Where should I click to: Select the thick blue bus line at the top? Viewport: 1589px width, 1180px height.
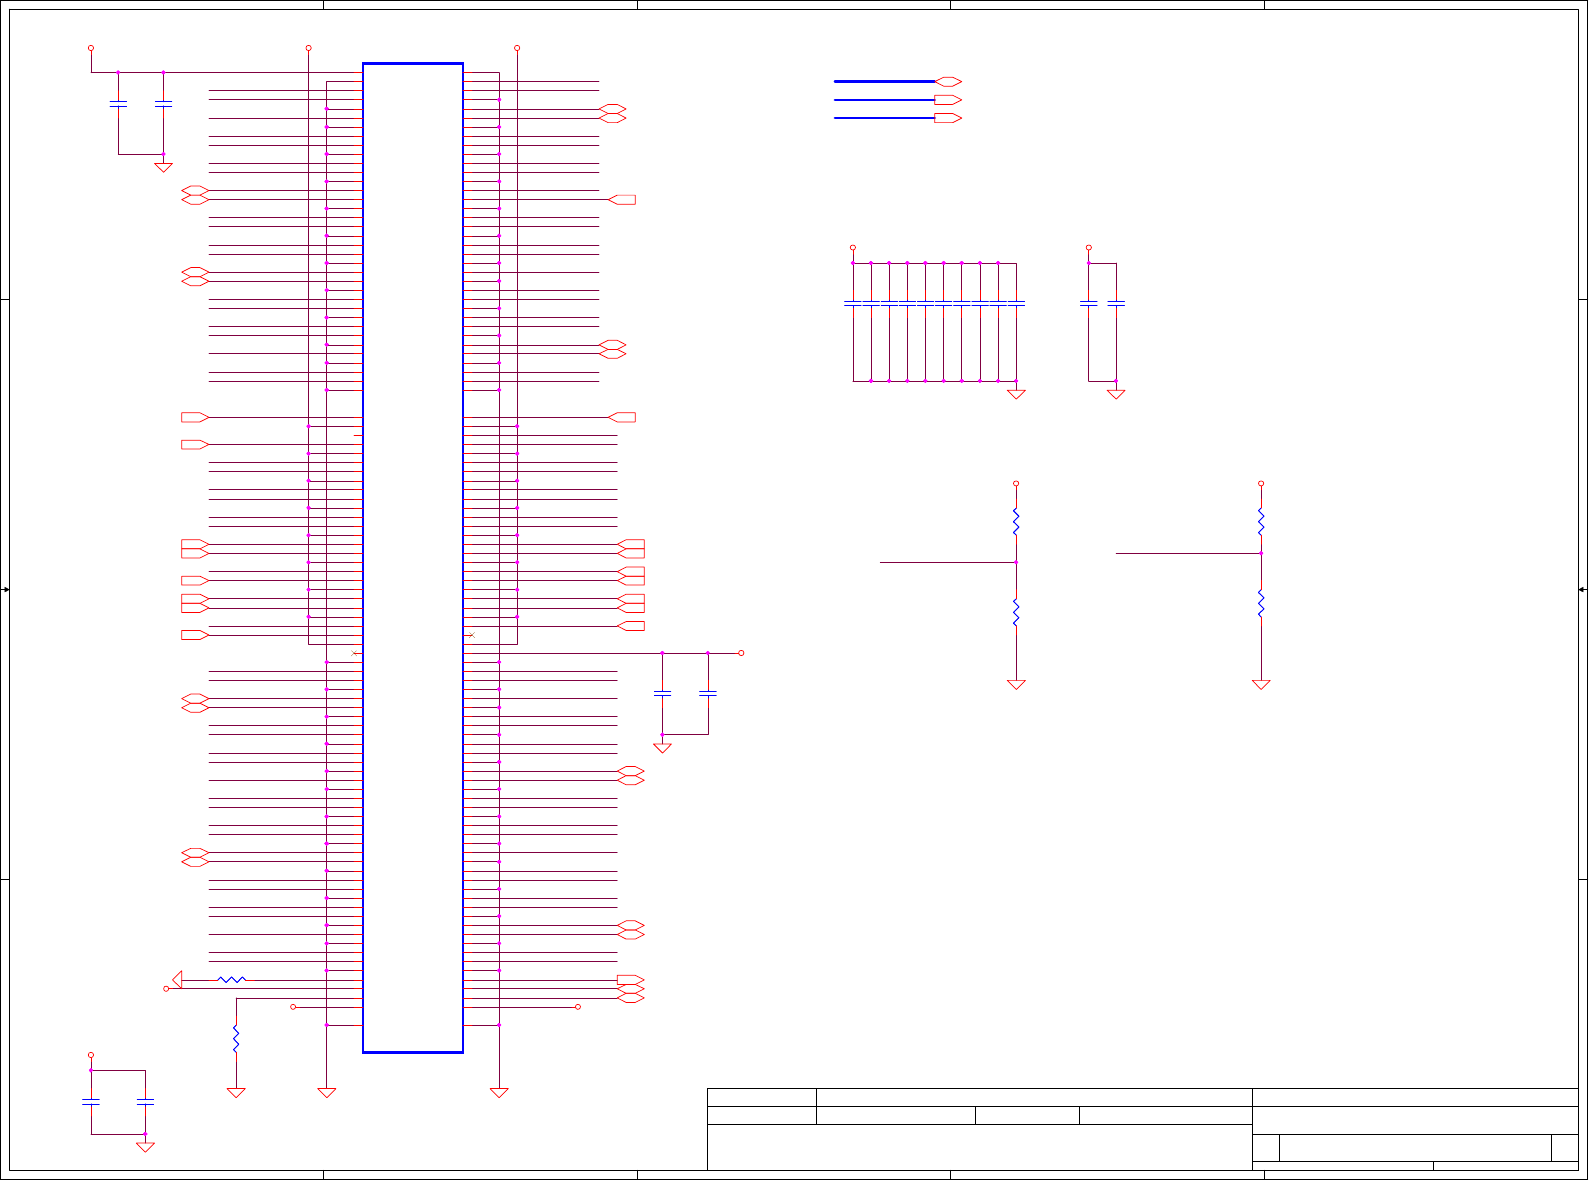pos(884,82)
